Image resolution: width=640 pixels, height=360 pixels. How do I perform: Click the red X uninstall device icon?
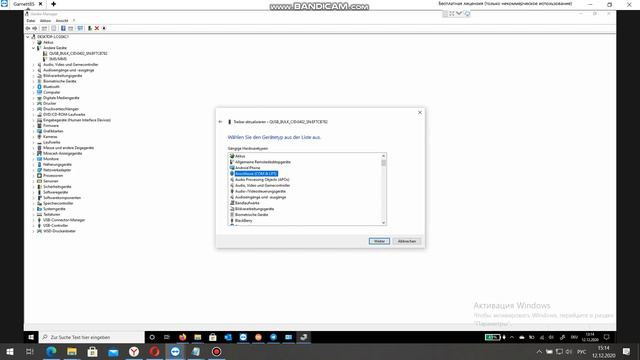tap(97, 29)
